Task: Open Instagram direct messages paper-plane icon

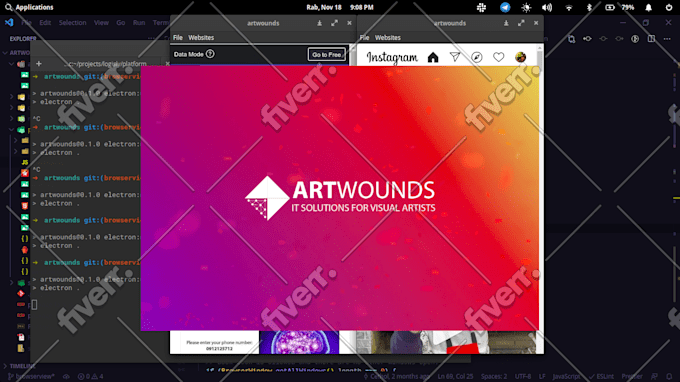Action: (454, 57)
